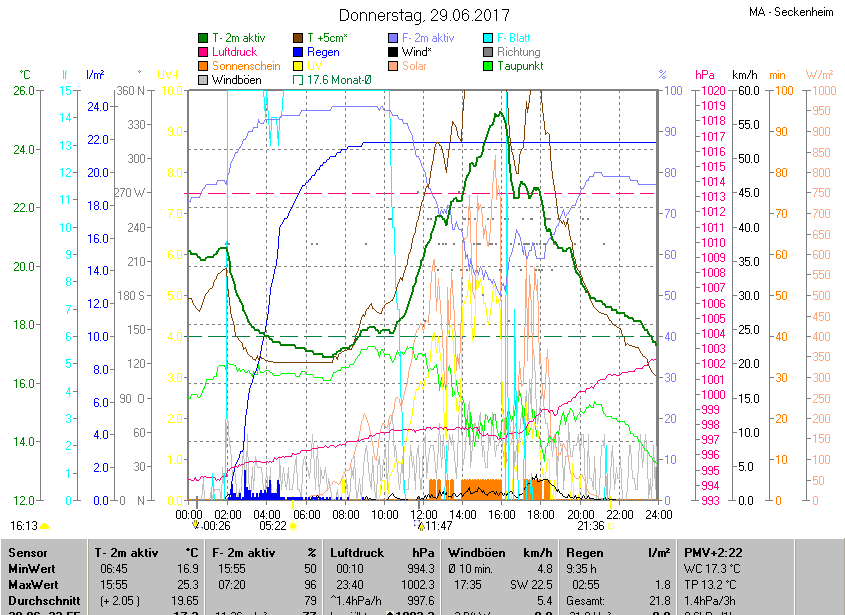Screen dimensions: 845x615
Task: Click the Sensor header cell
Action: (28, 552)
